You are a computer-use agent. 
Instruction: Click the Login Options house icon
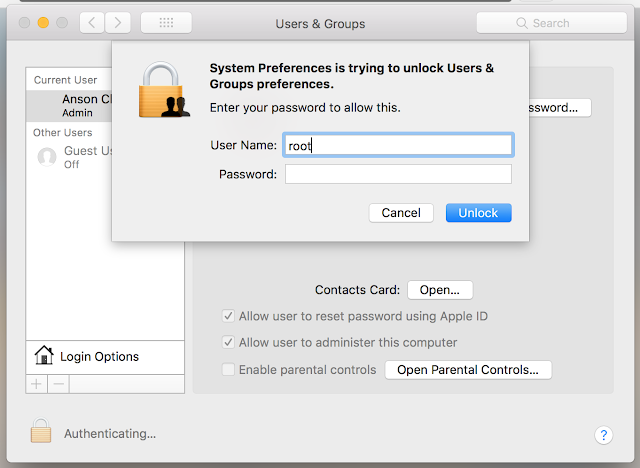[43, 356]
